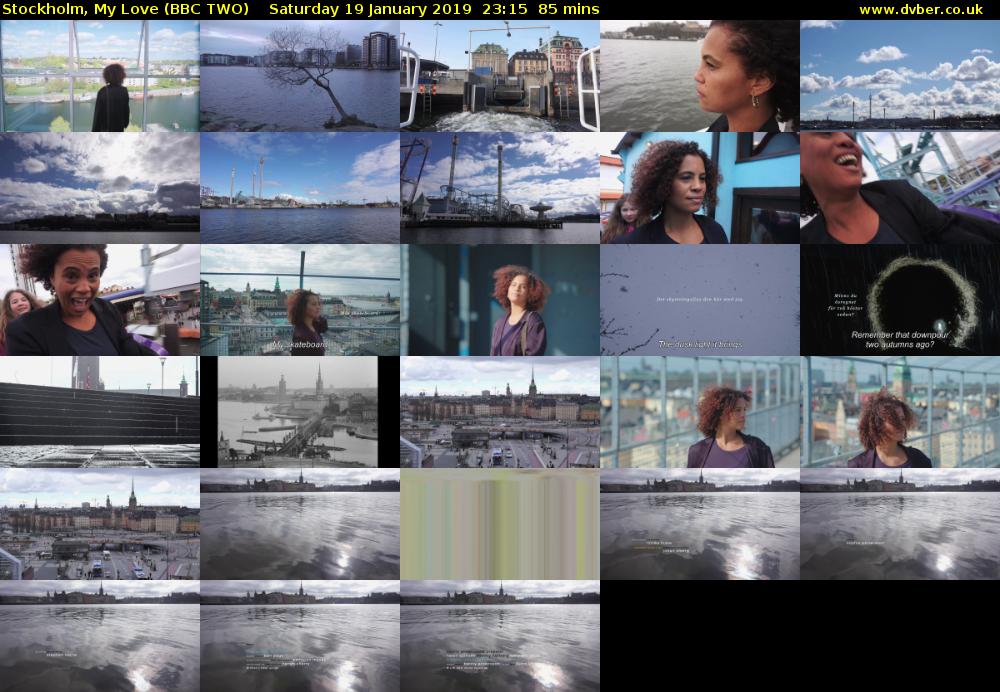Select close-up profile of woman with earring
This screenshot has height=692, width=1000.
coord(700,76)
